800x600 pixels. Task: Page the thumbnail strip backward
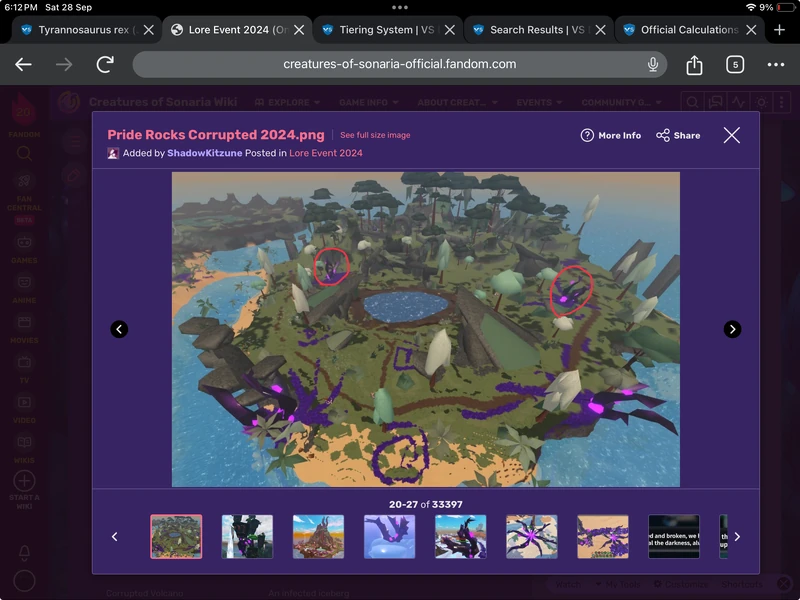click(115, 537)
